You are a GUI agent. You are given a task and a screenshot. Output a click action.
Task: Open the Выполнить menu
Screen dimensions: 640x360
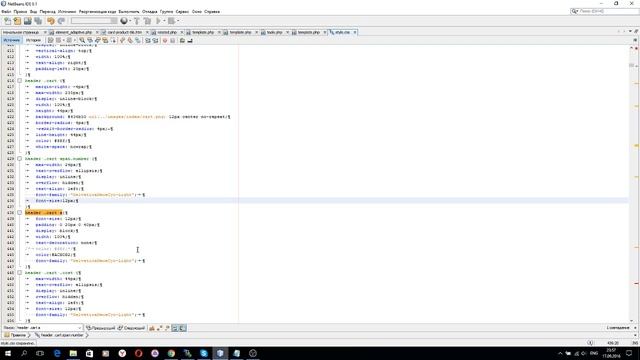pos(129,11)
